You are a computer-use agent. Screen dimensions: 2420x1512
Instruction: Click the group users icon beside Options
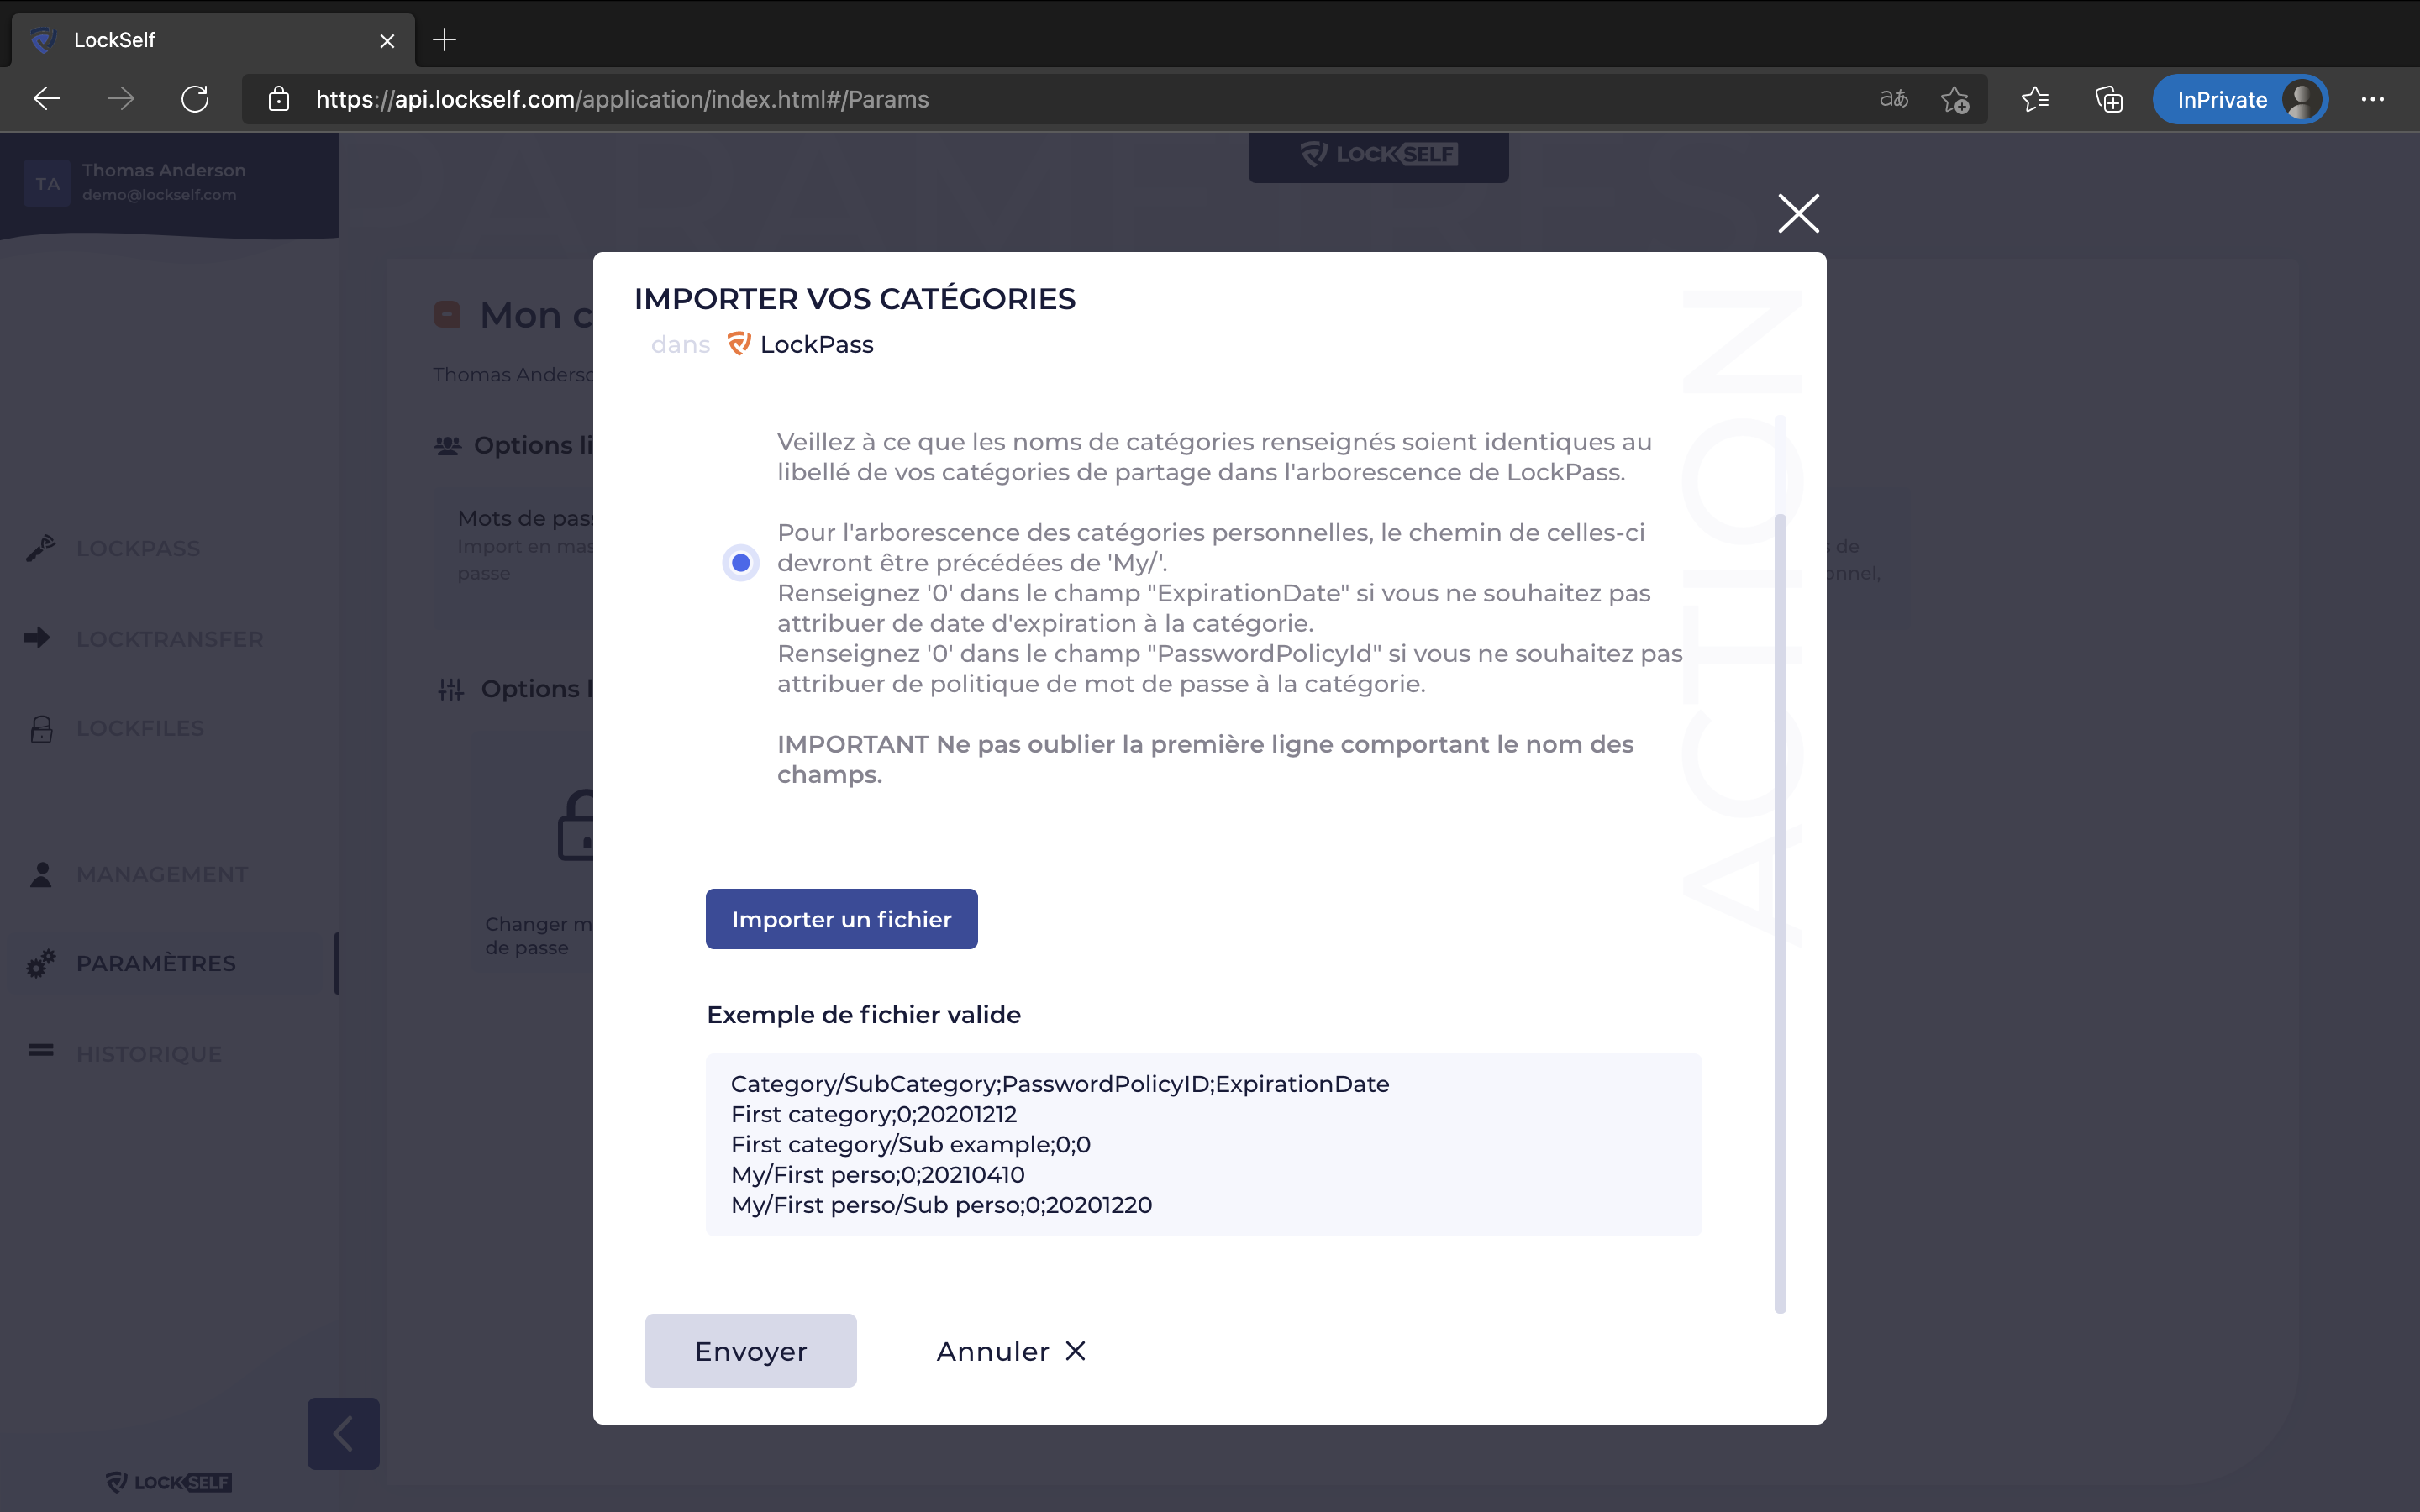click(x=447, y=445)
